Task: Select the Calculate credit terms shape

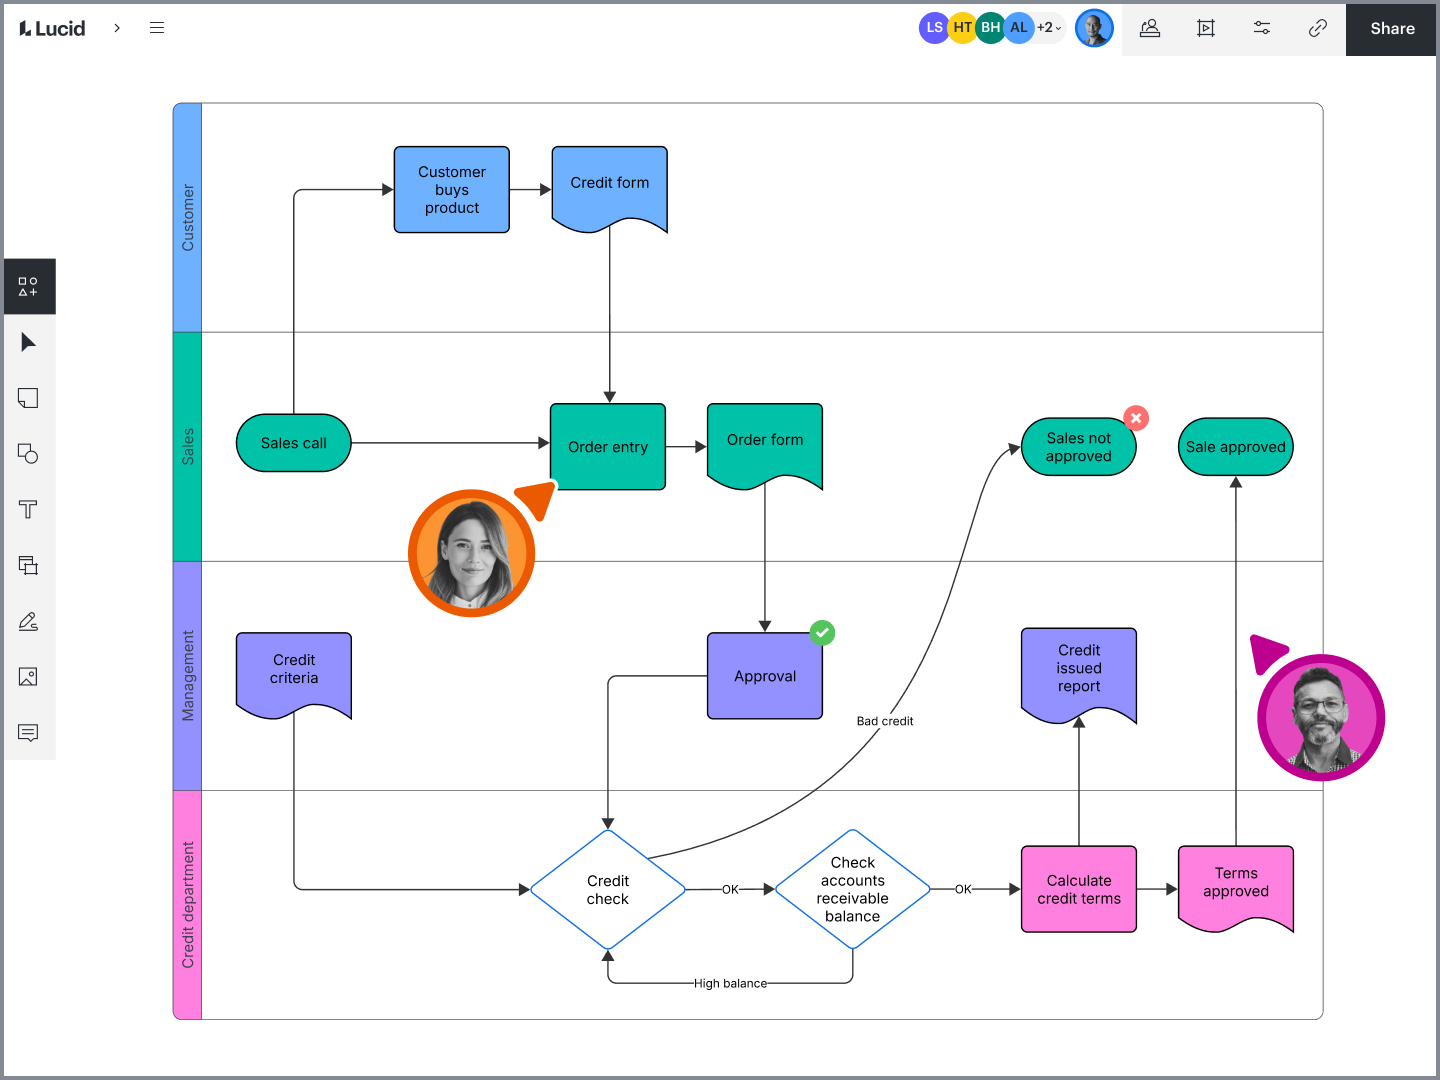Action: pos(1079,890)
